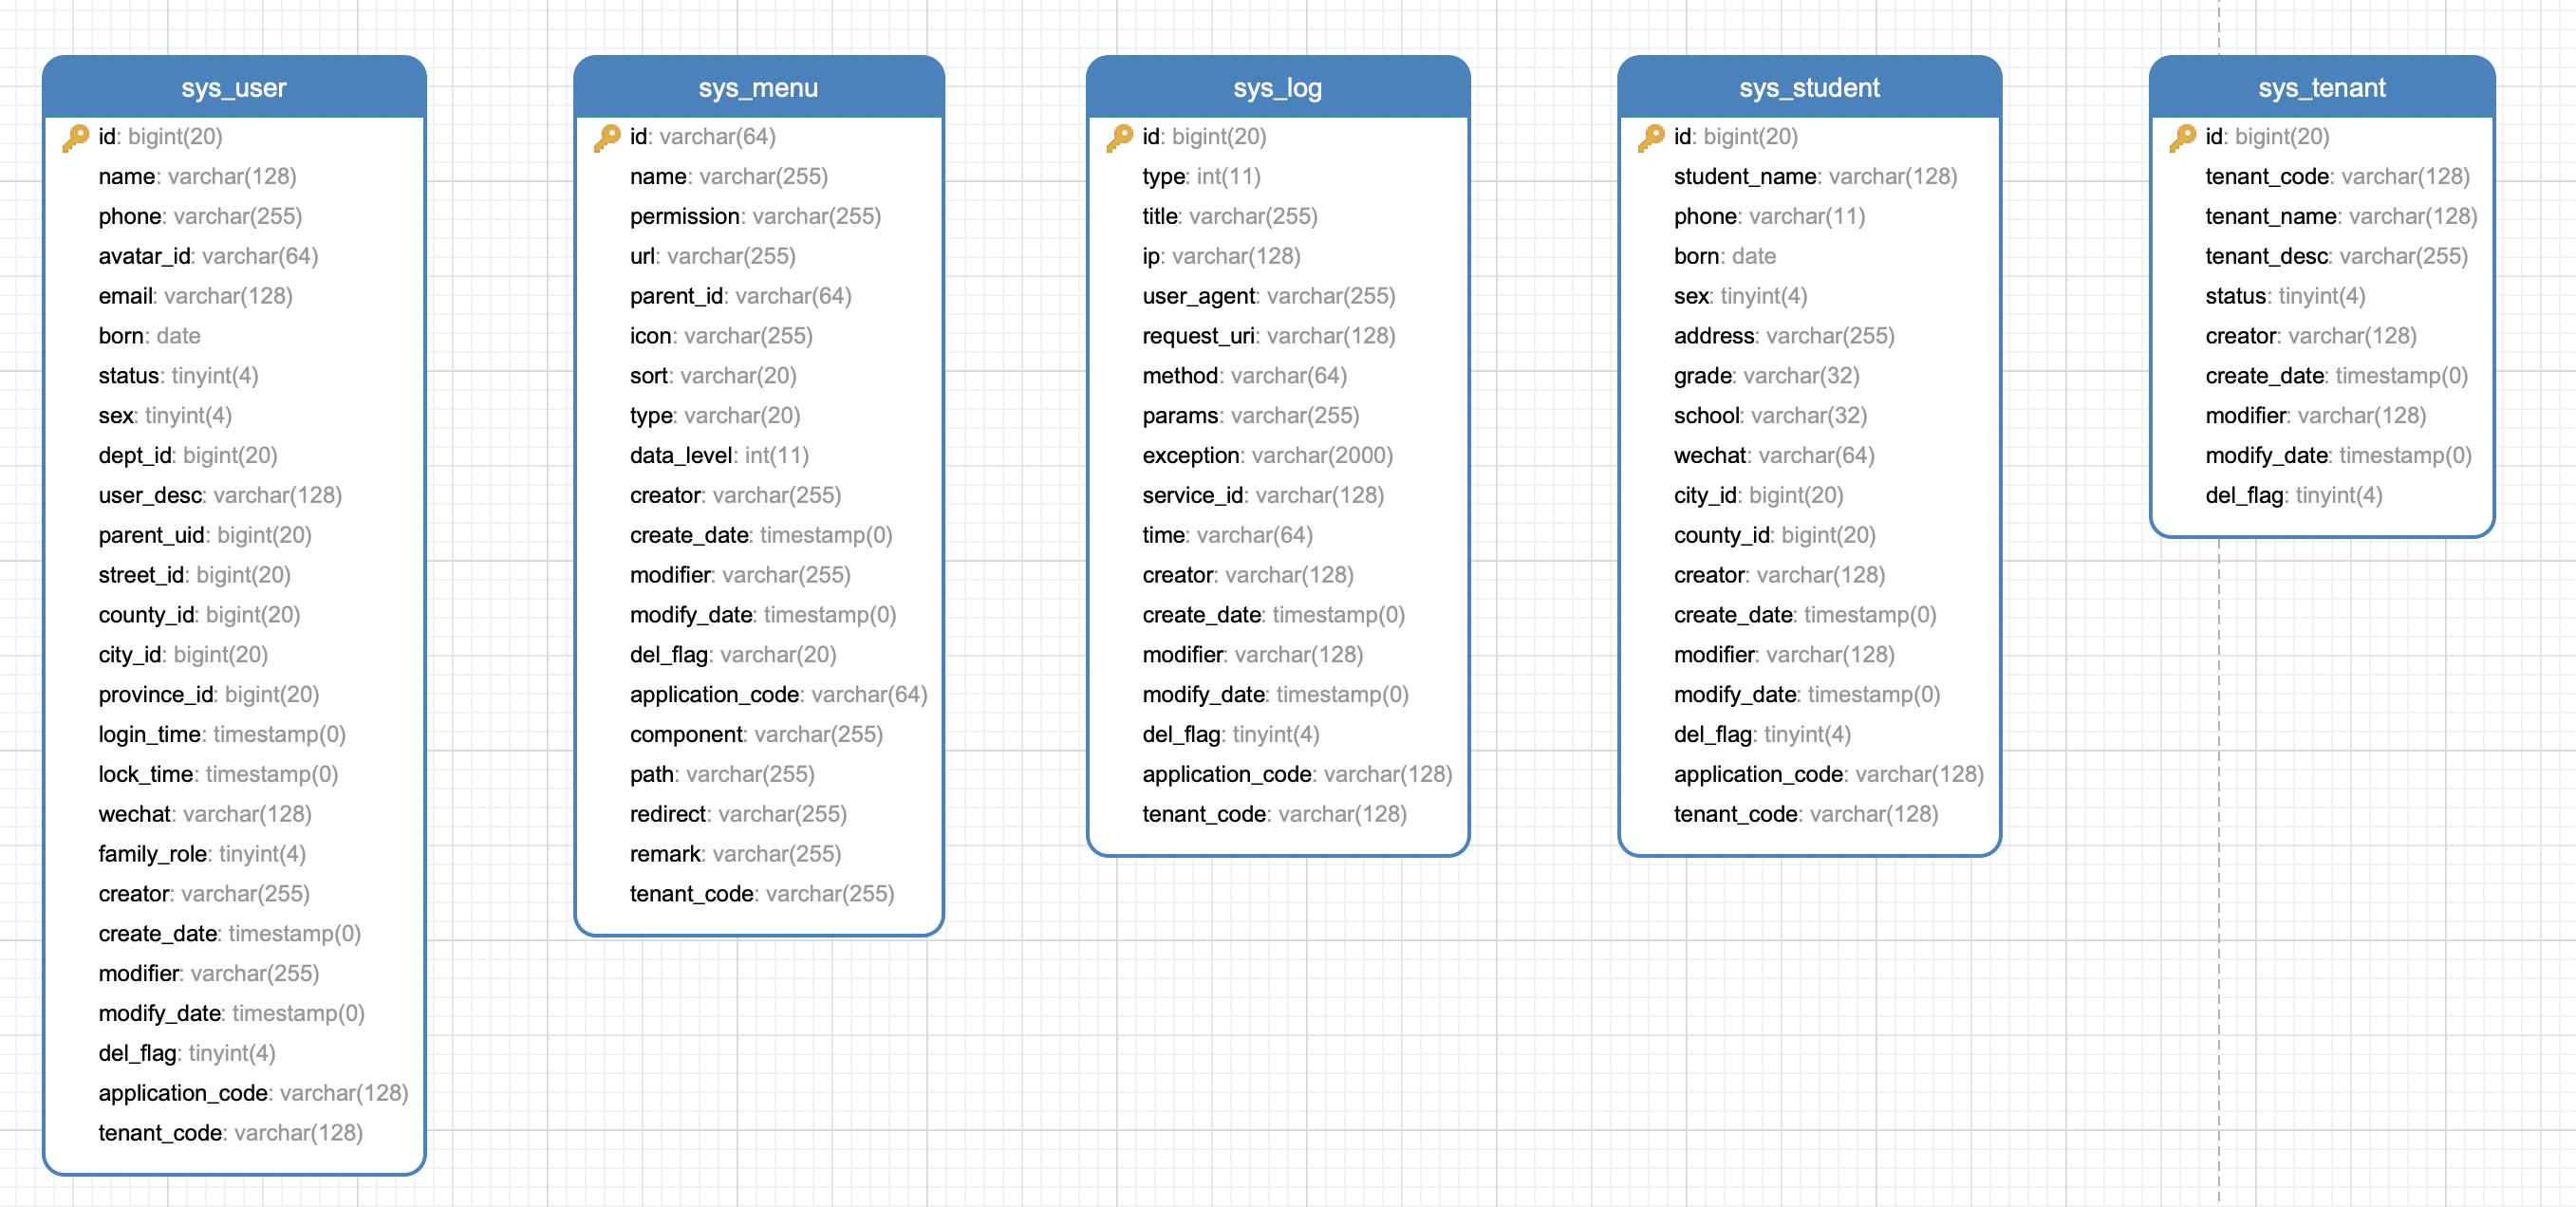Select params: varchar(255) row

point(1251,415)
